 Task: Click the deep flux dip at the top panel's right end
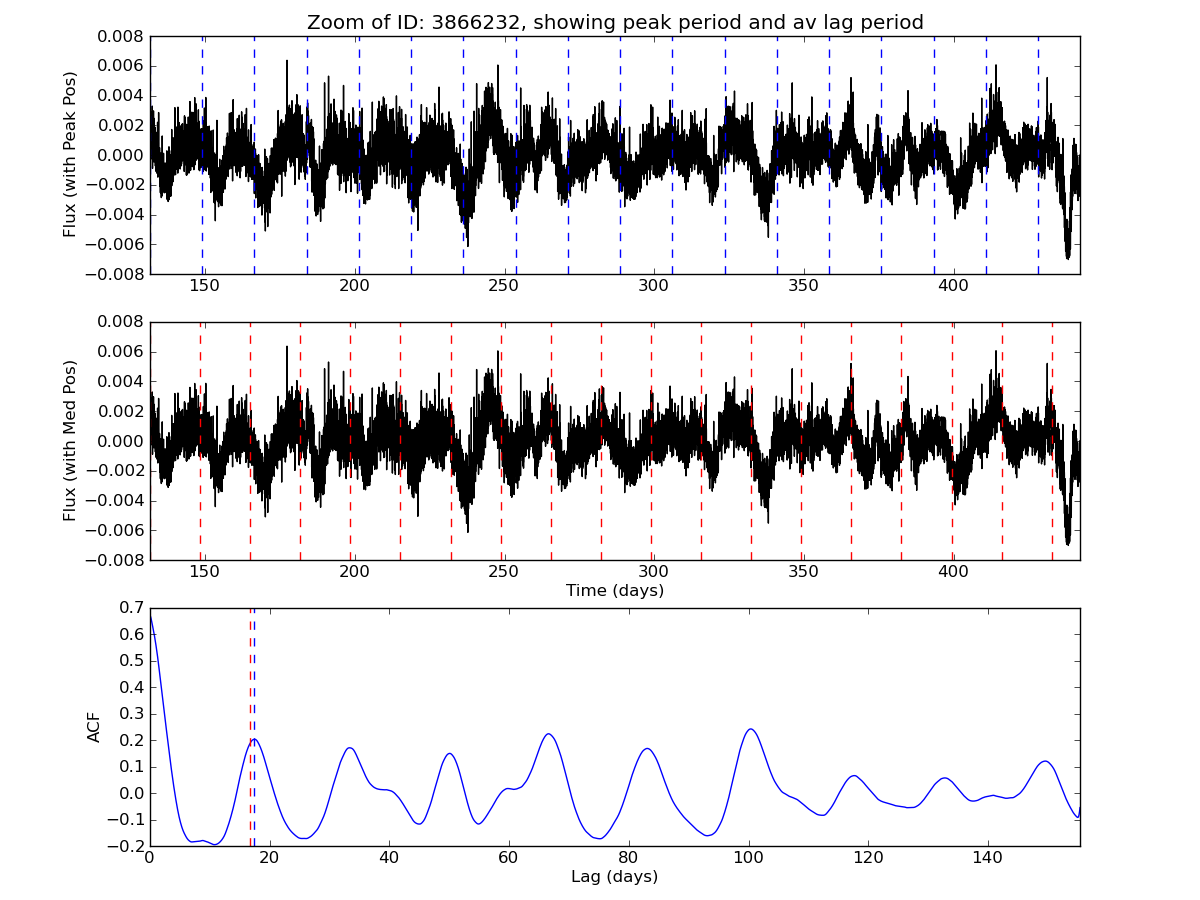(x=1068, y=254)
